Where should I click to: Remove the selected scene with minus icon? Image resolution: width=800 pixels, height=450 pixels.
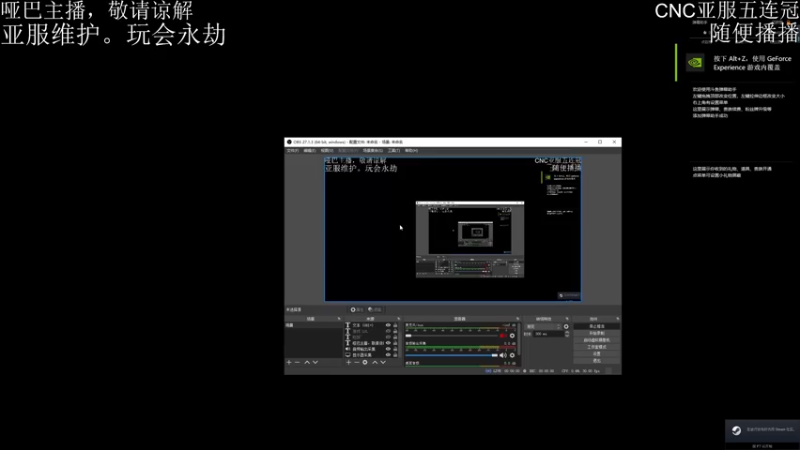[297, 362]
